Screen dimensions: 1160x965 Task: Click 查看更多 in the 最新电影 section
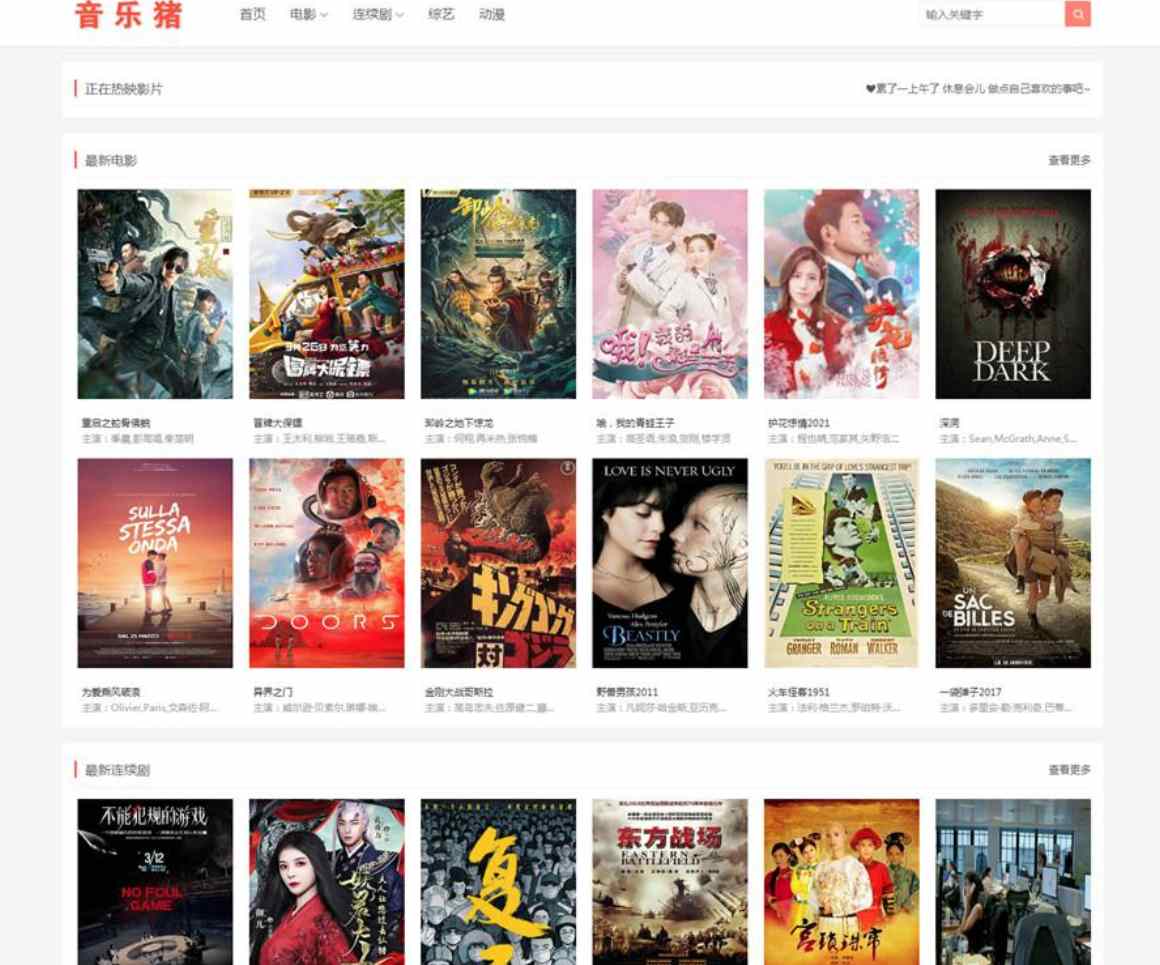[x=1069, y=160]
